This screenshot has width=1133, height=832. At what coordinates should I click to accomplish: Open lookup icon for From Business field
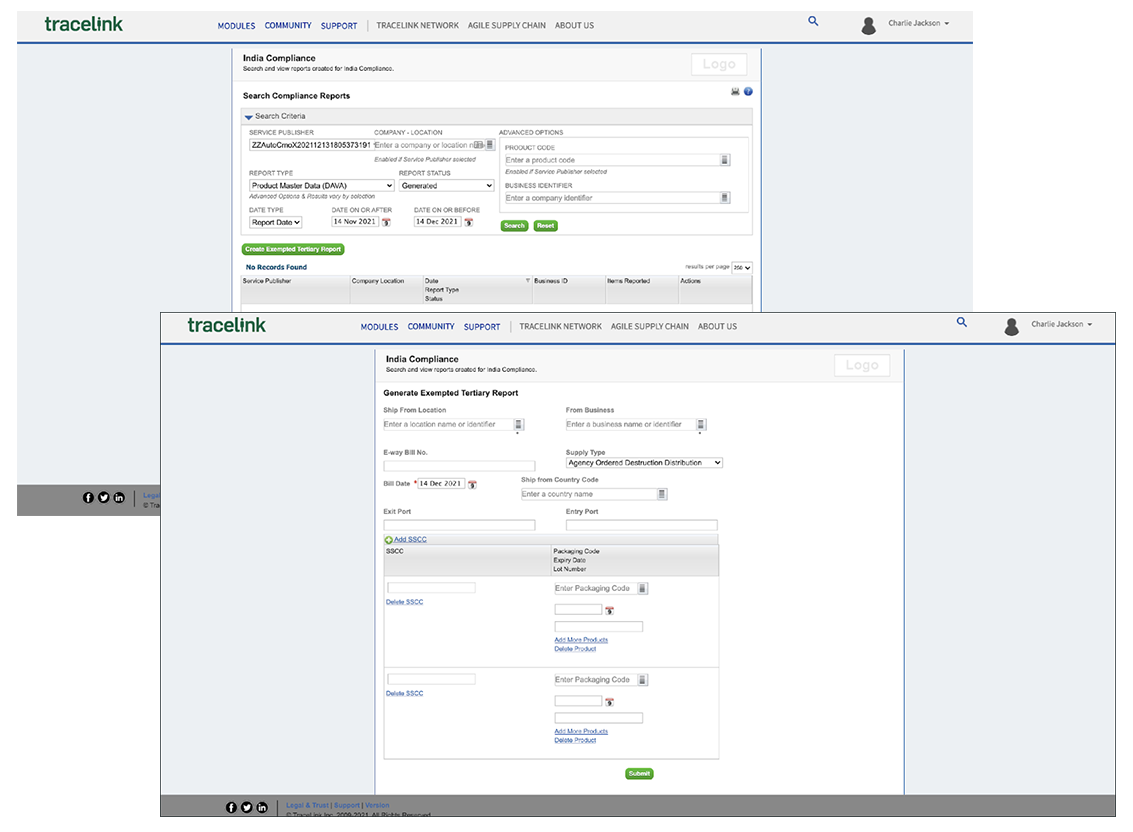click(x=700, y=424)
